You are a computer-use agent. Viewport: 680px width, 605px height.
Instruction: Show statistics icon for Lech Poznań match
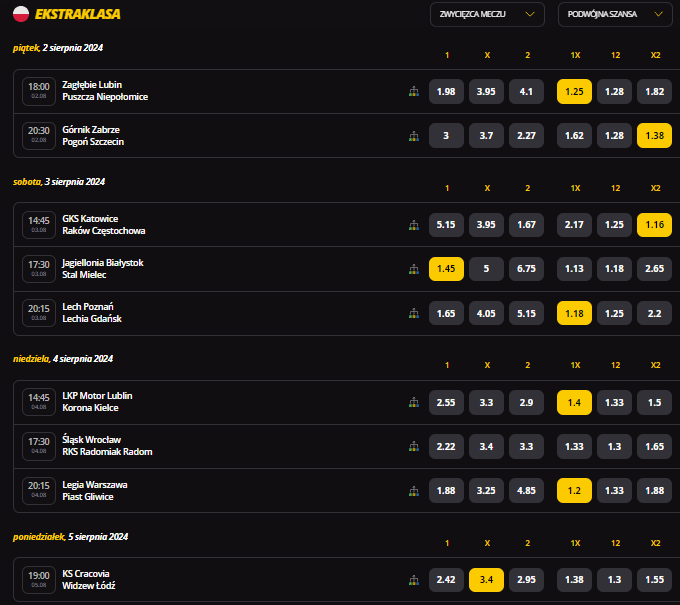coord(413,313)
